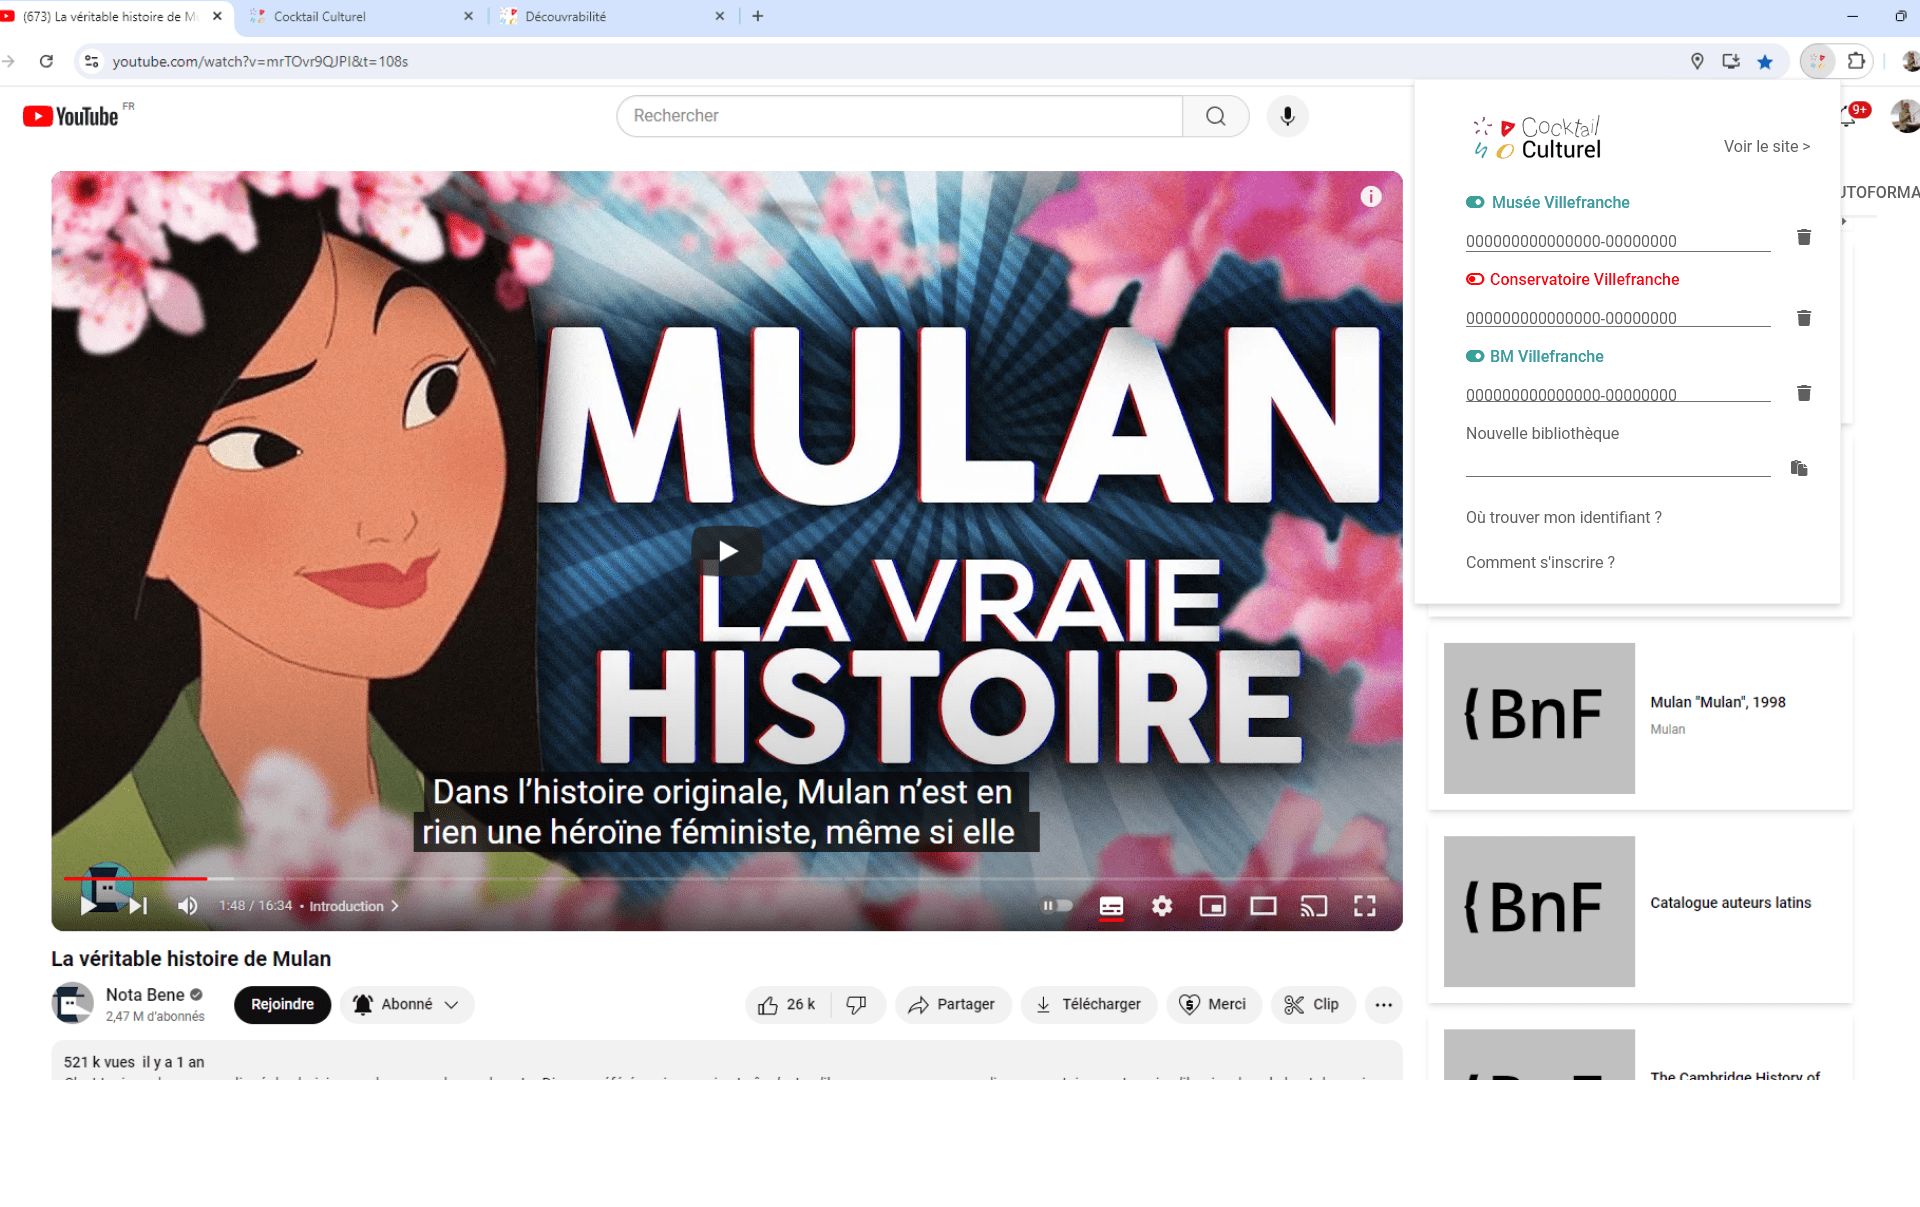Toggle the Musée Villefranche switch
1920x1207 pixels.
pyautogui.click(x=1474, y=202)
